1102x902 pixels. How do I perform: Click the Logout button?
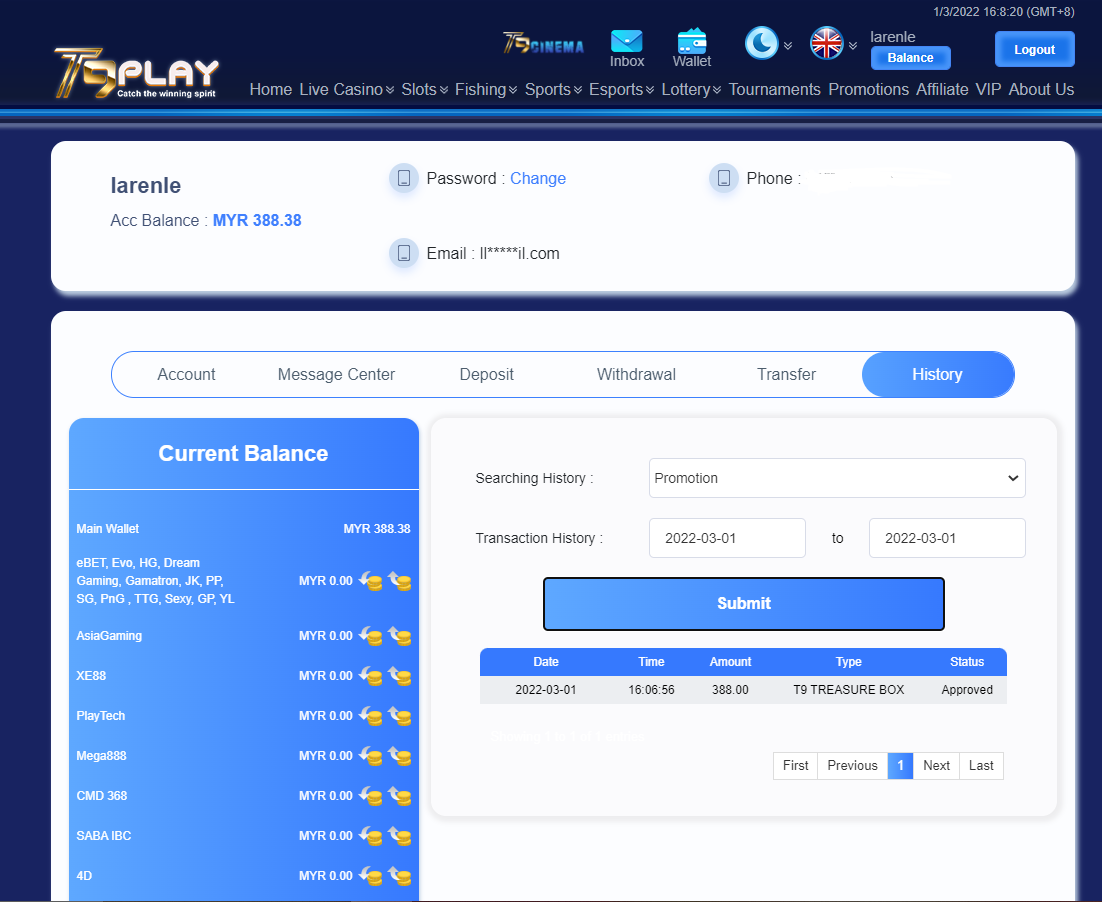pyautogui.click(x=1034, y=49)
